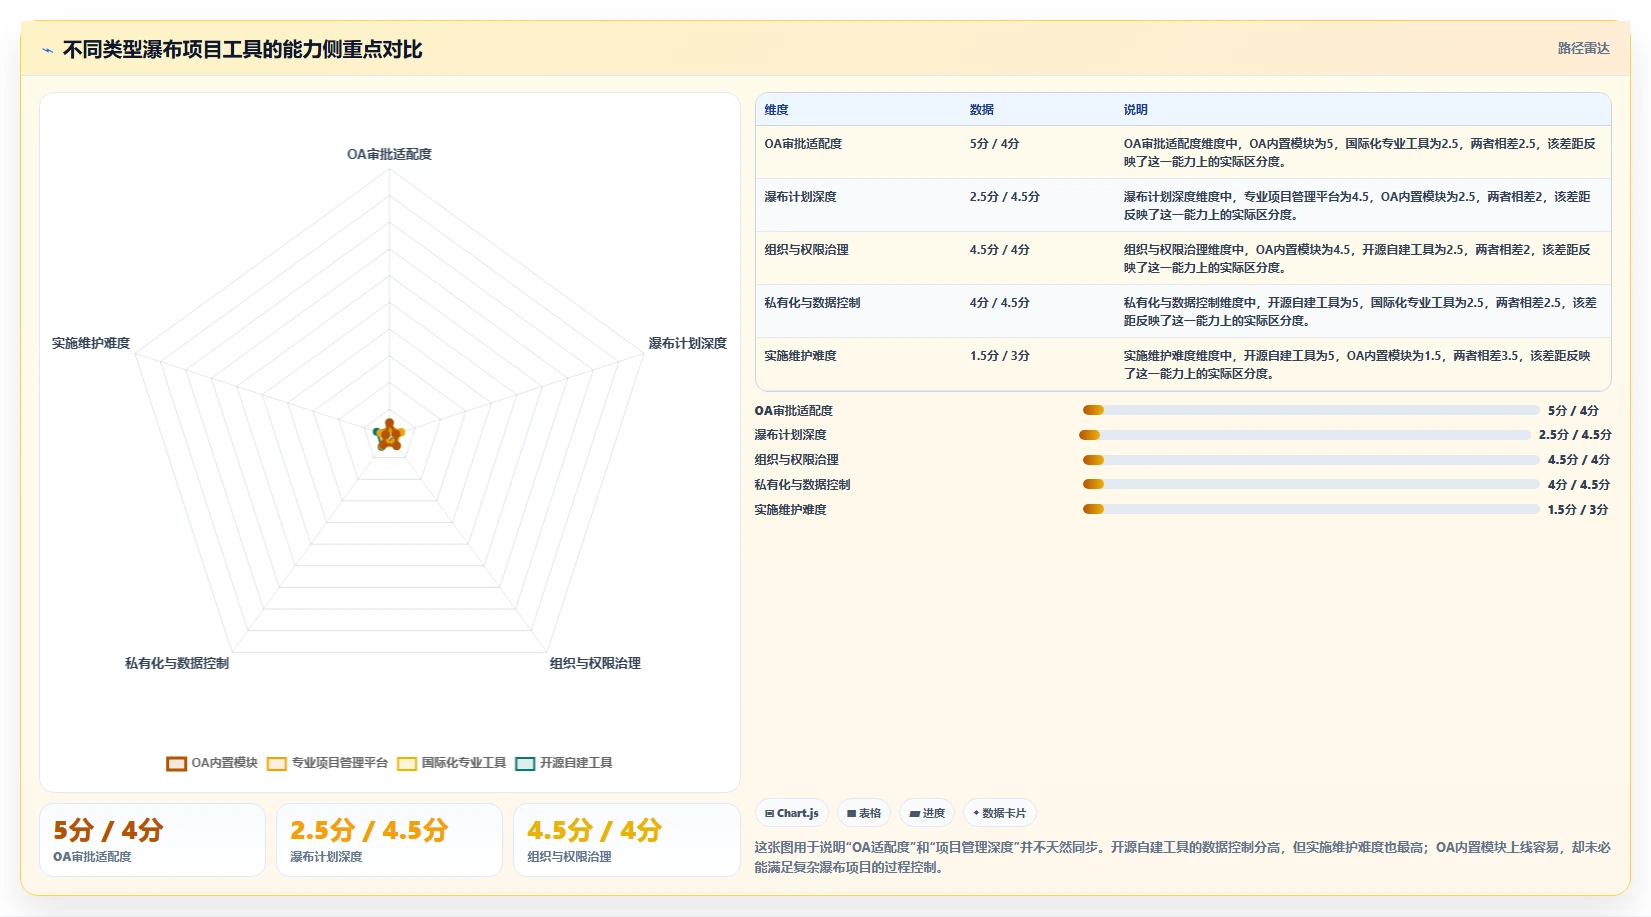Click the 路径雷达 label at top right
The width and height of the screenshot is (1651, 917).
pos(1584,48)
